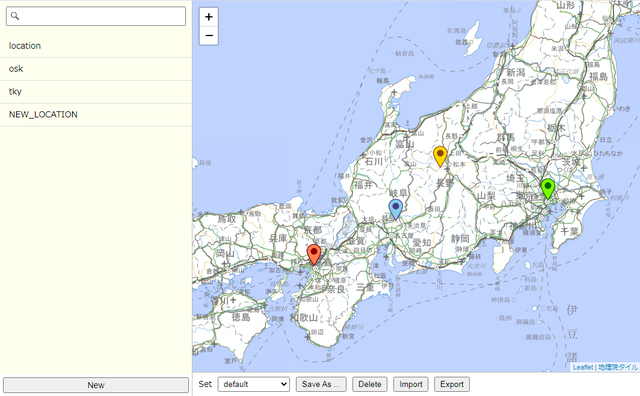640x396 pixels.
Task: Open the Set dropdown showing default
Action: pyautogui.click(x=253, y=384)
